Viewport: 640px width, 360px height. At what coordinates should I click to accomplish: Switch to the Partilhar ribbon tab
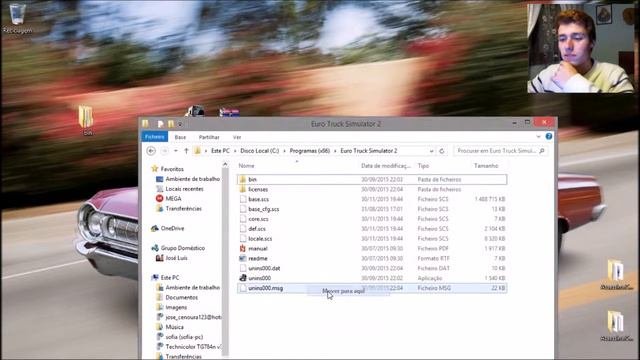(209, 137)
